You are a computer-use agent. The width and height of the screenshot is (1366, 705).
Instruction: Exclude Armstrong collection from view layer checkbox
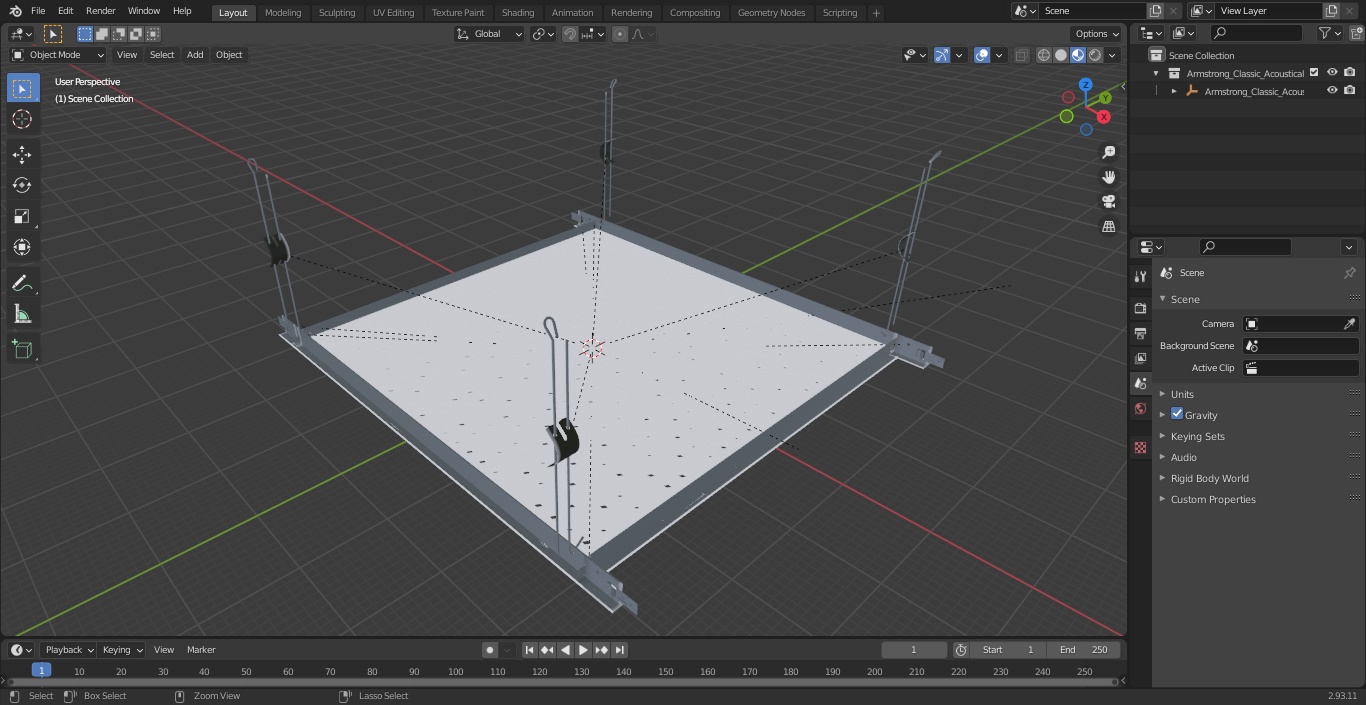pyautogui.click(x=1314, y=73)
